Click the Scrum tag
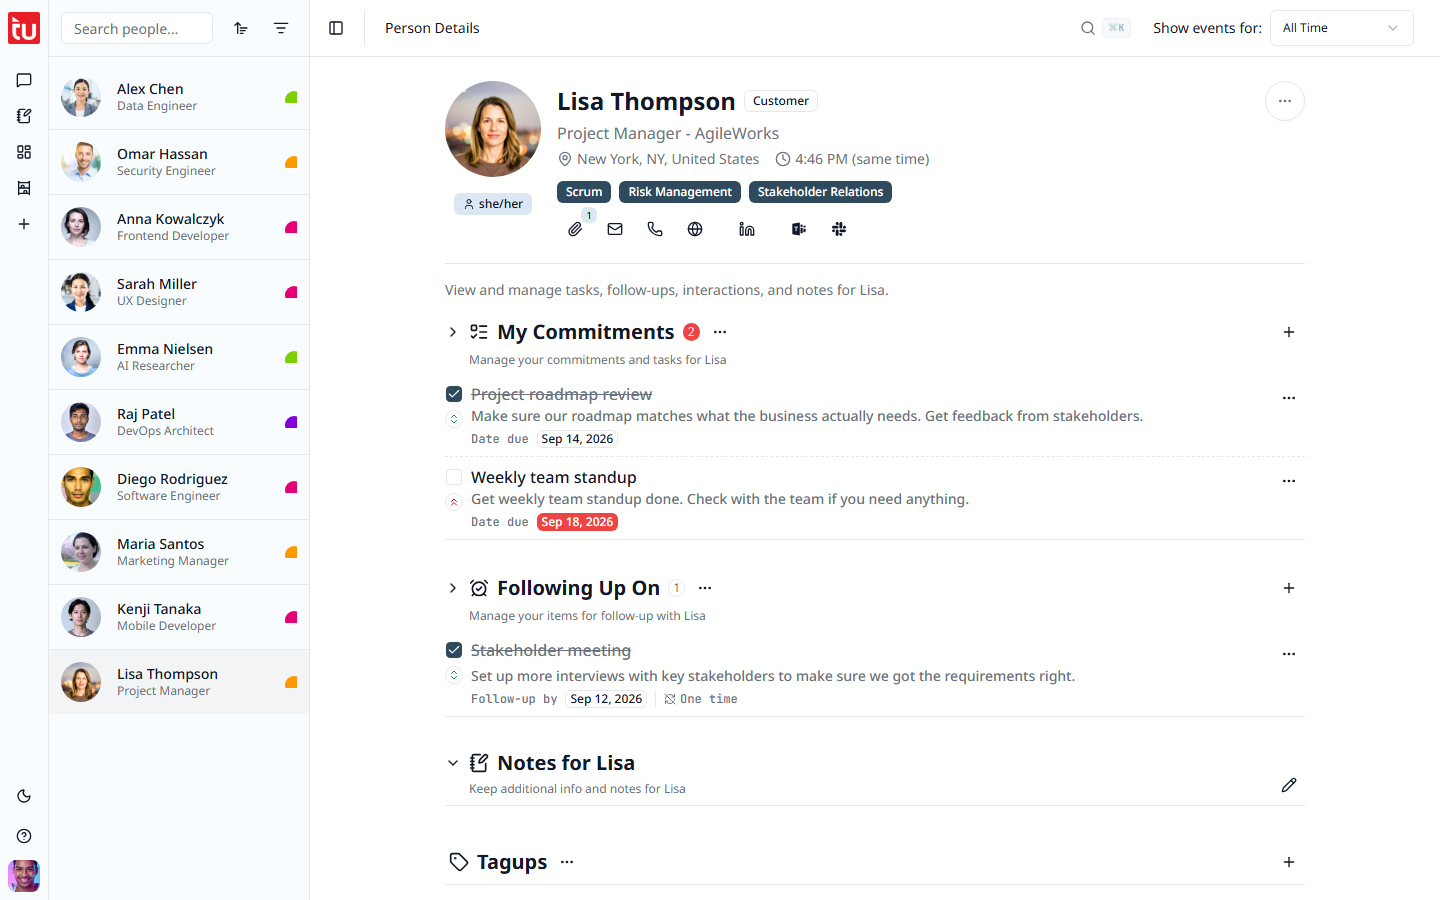The image size is (1440, 900). (584, 192)
